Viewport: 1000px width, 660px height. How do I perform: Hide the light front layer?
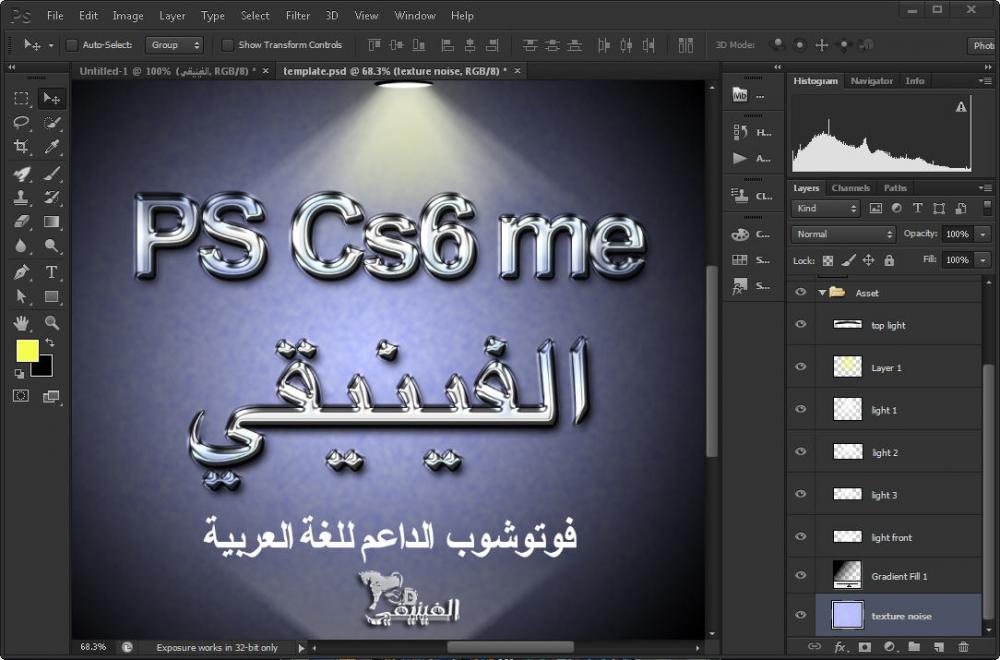click(800, 536)
